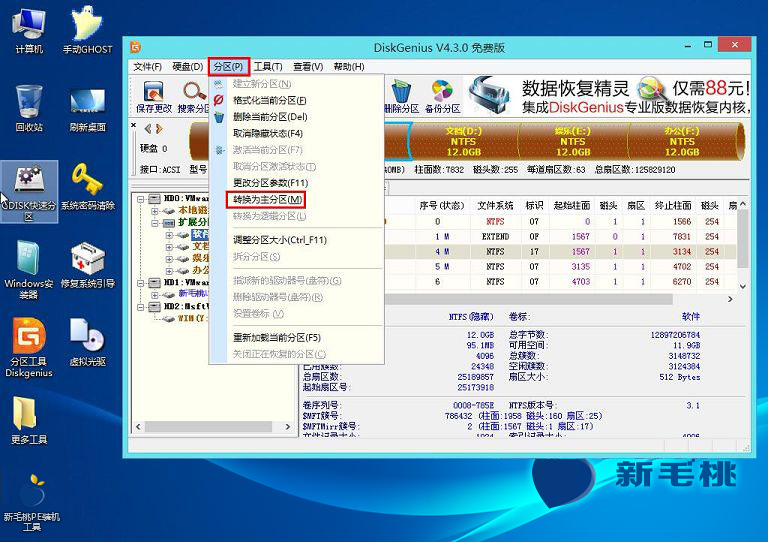Click the 起始柱面 column header
768x542 pixels.
click(x=572, y=206)
